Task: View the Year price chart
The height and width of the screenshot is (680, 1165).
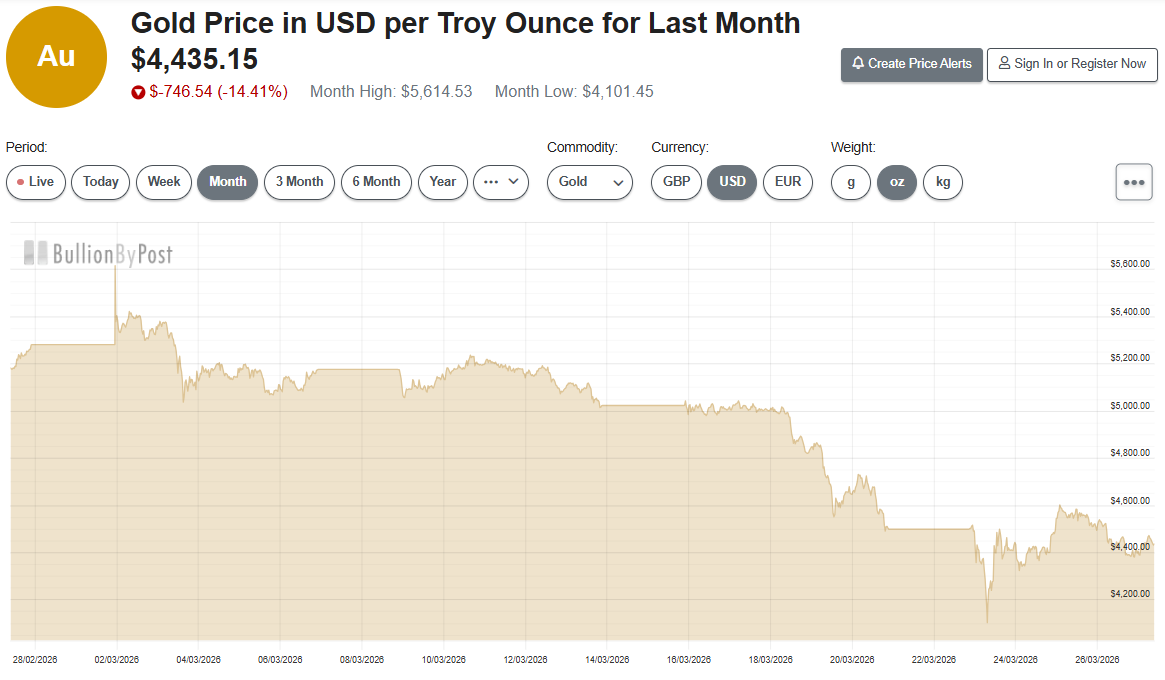Action: click(443, 182)
